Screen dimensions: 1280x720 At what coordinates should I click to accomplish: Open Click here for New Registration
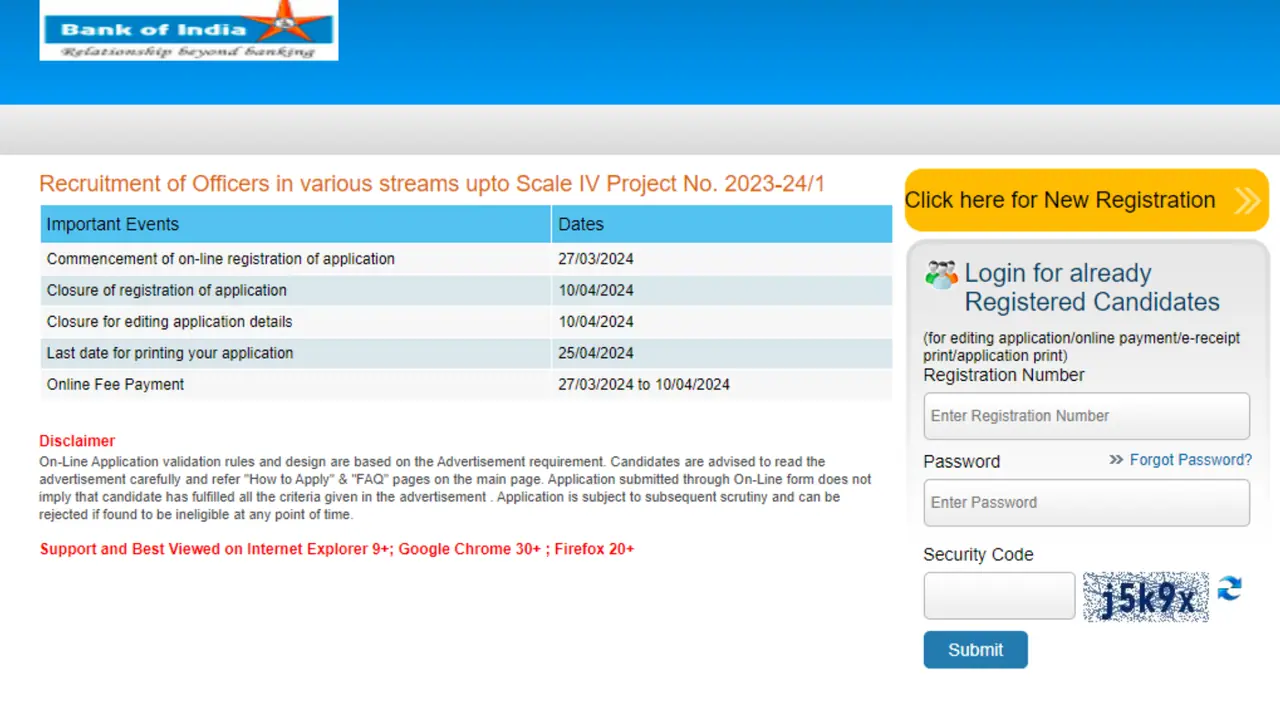tap(1060, 200)
